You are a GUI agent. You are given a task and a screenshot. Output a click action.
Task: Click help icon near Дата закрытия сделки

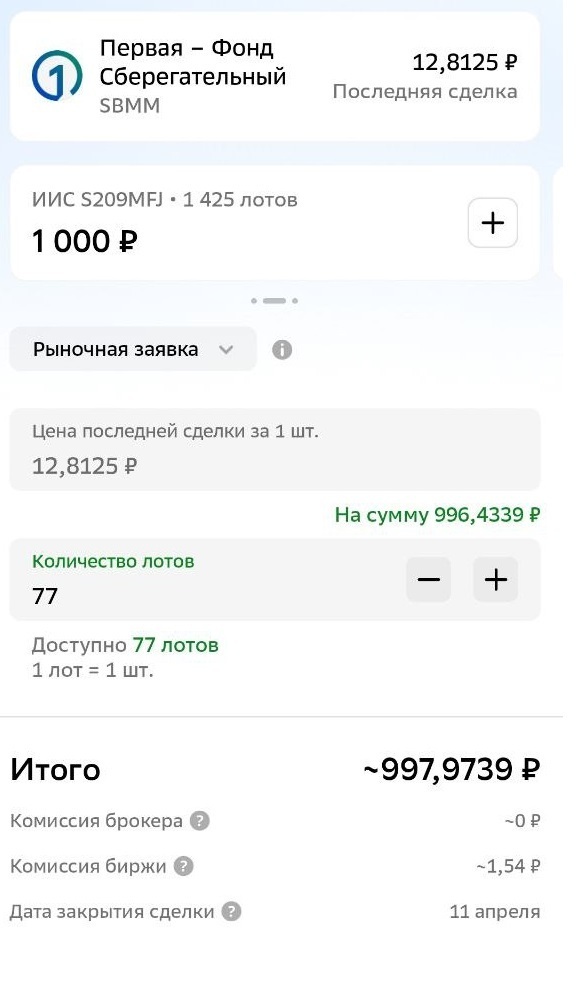coord(232,913)
